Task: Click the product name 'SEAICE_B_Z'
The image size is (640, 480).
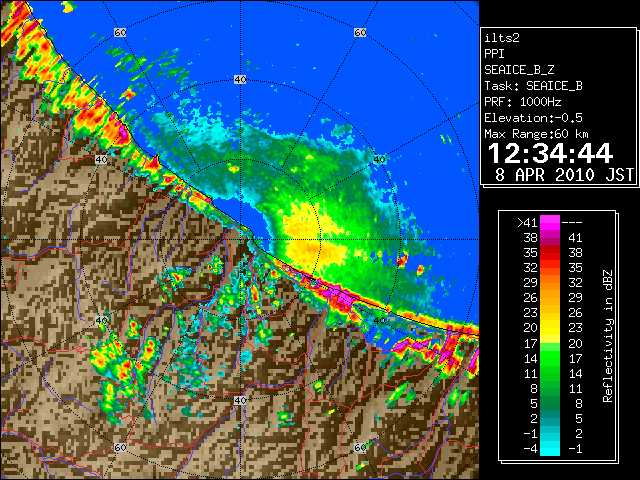Action: (519, 70)
